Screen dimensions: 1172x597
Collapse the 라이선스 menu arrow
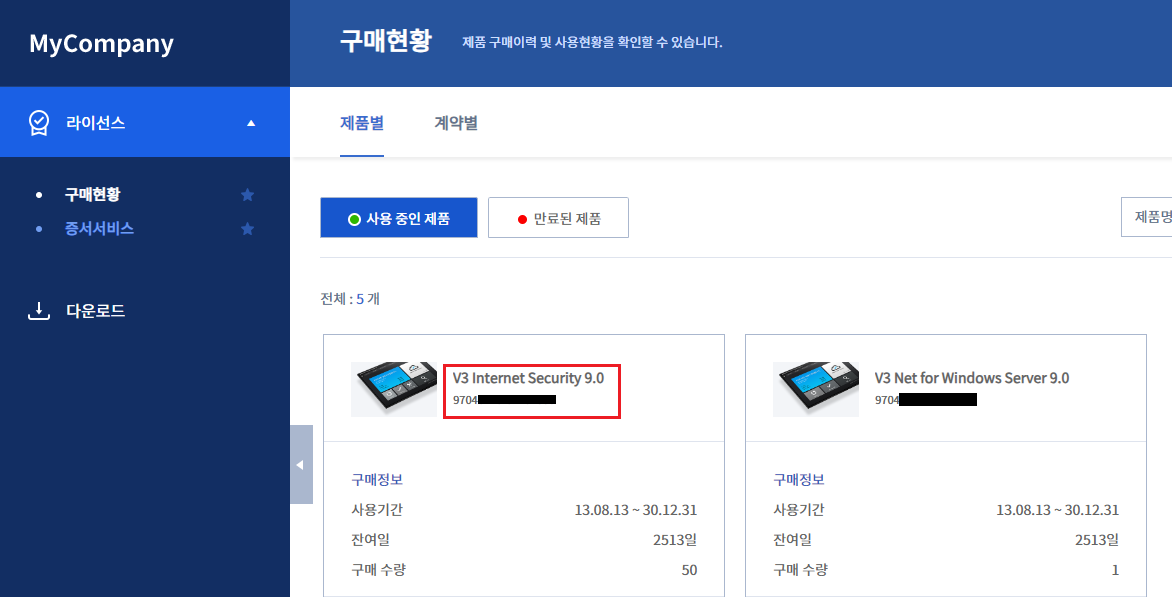tap(251, 123)
